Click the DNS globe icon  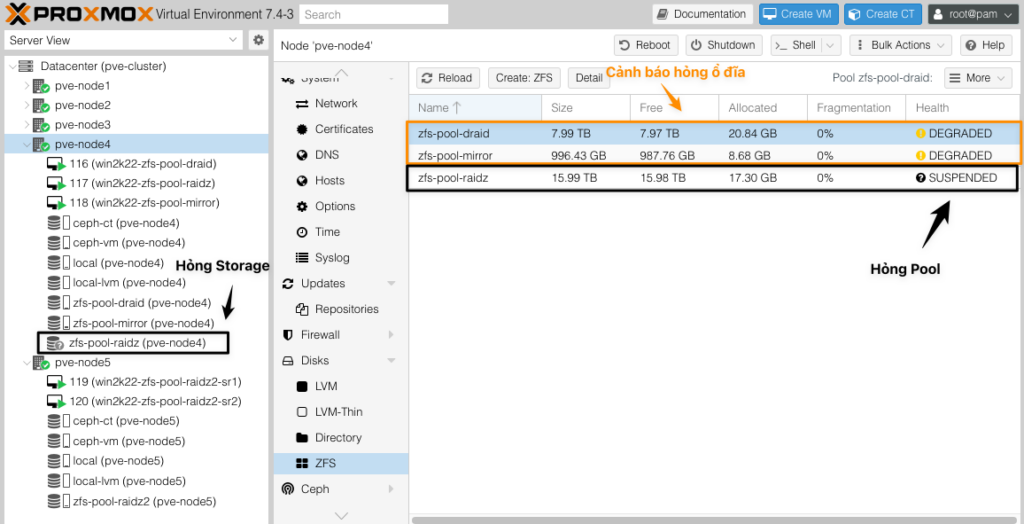[x=302, y=156]
